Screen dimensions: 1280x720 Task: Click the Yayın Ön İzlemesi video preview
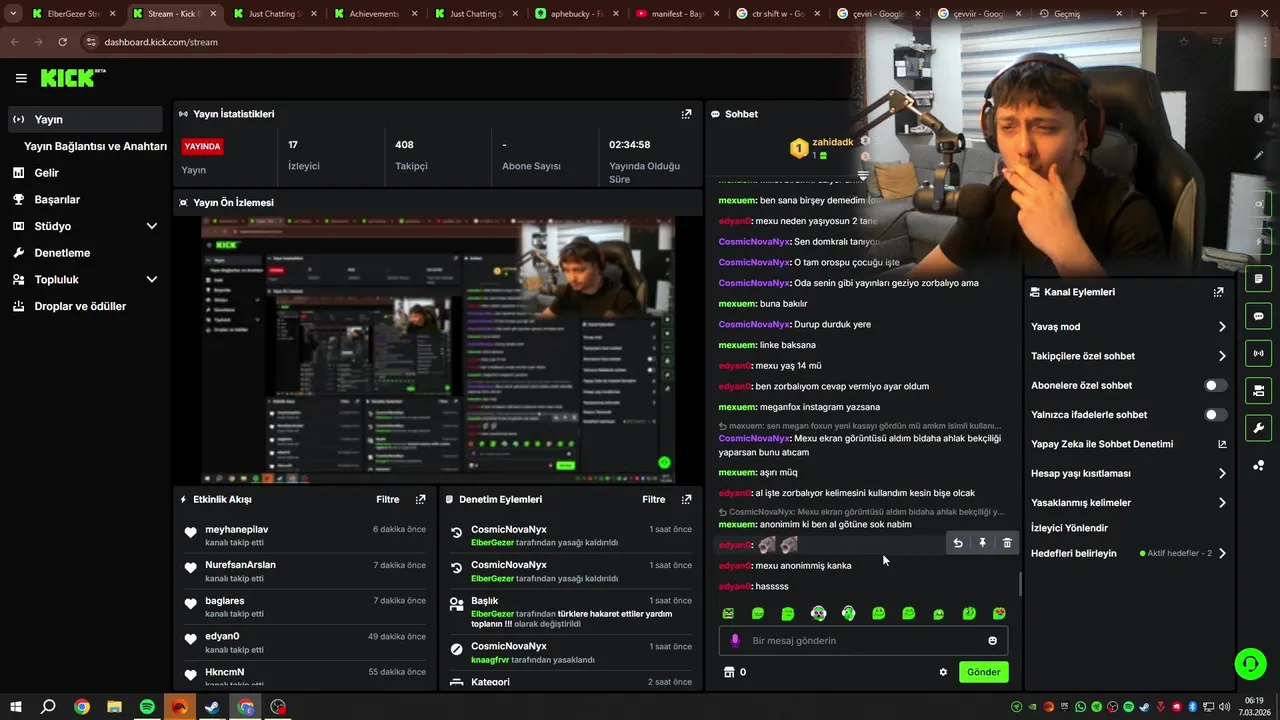(438, 351)
